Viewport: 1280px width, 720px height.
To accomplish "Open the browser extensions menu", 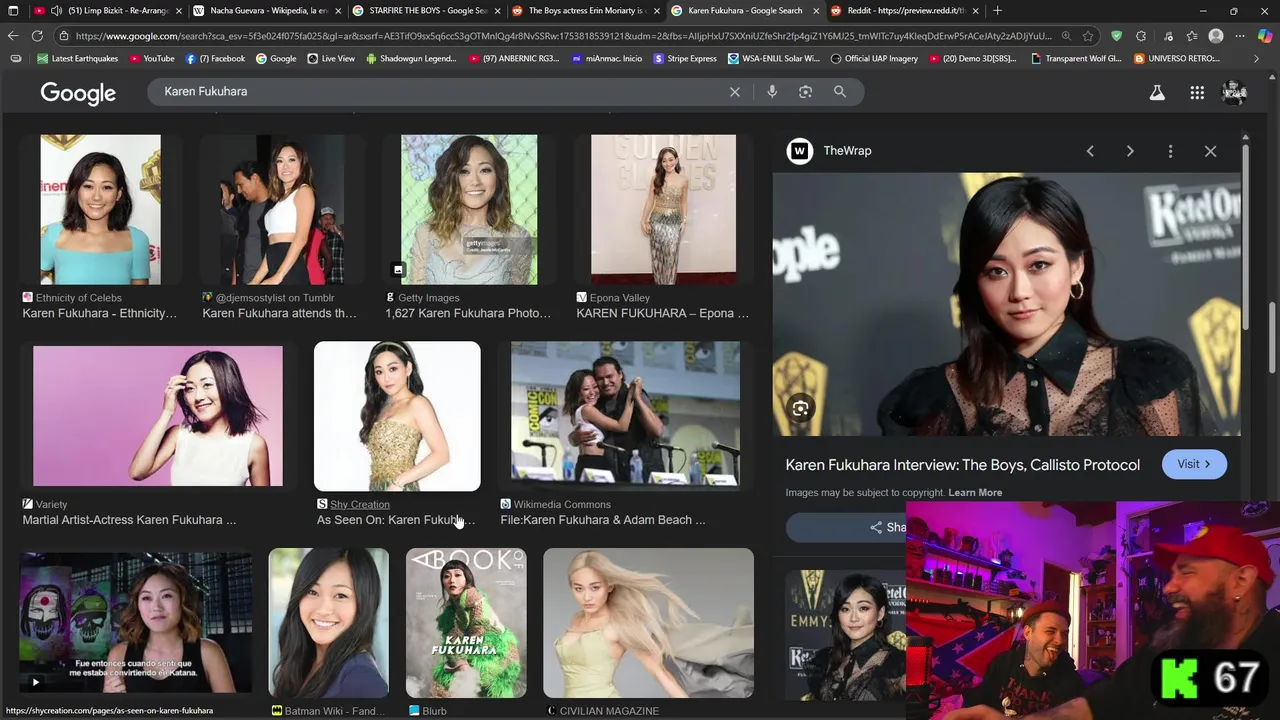I will [x=1141, y=36].
